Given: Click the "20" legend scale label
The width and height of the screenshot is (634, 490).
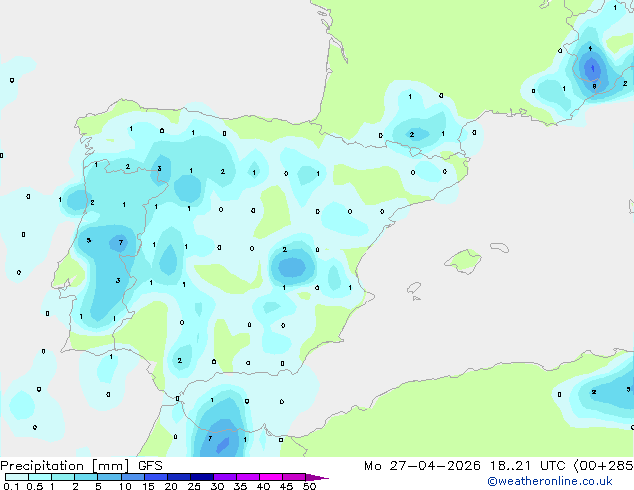Looking at the screenshot, I should [x=171, y=486].
